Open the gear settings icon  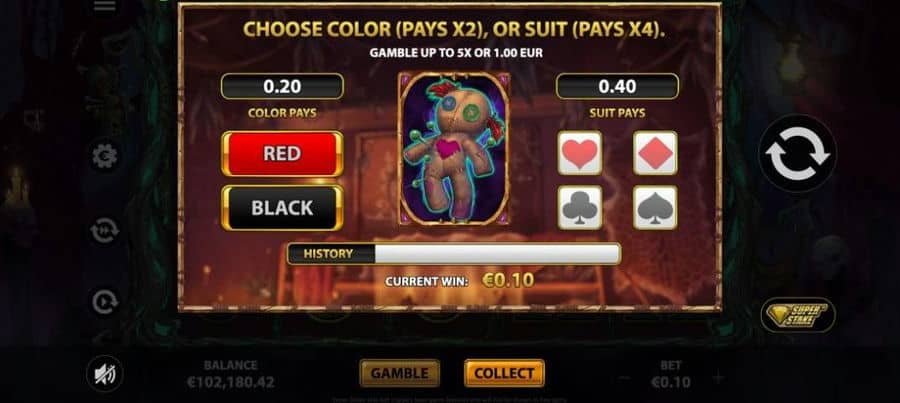click(105, 156)
